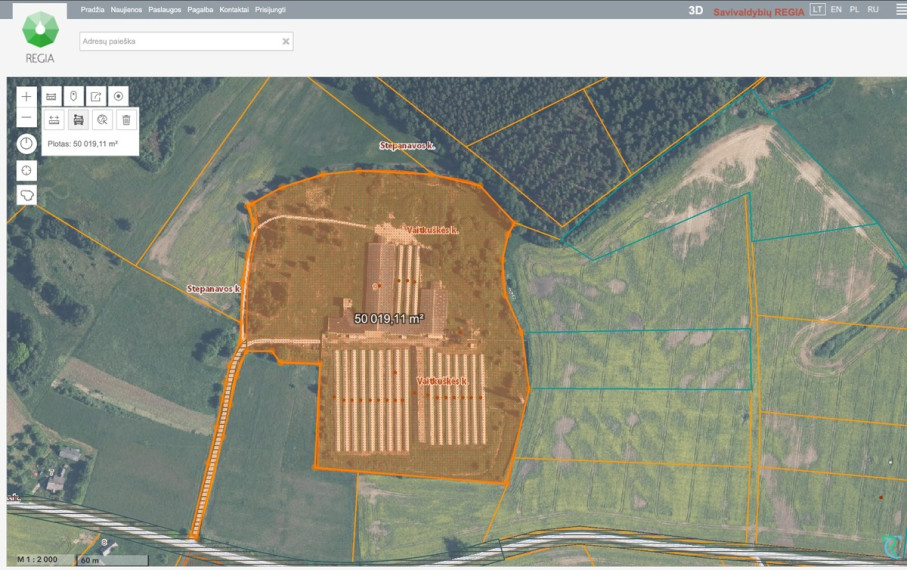Viewport: 907px width, 570px height.
Task: Open the Kontaktai menu item
Action: pyautogui.click(x=234, y=10)
